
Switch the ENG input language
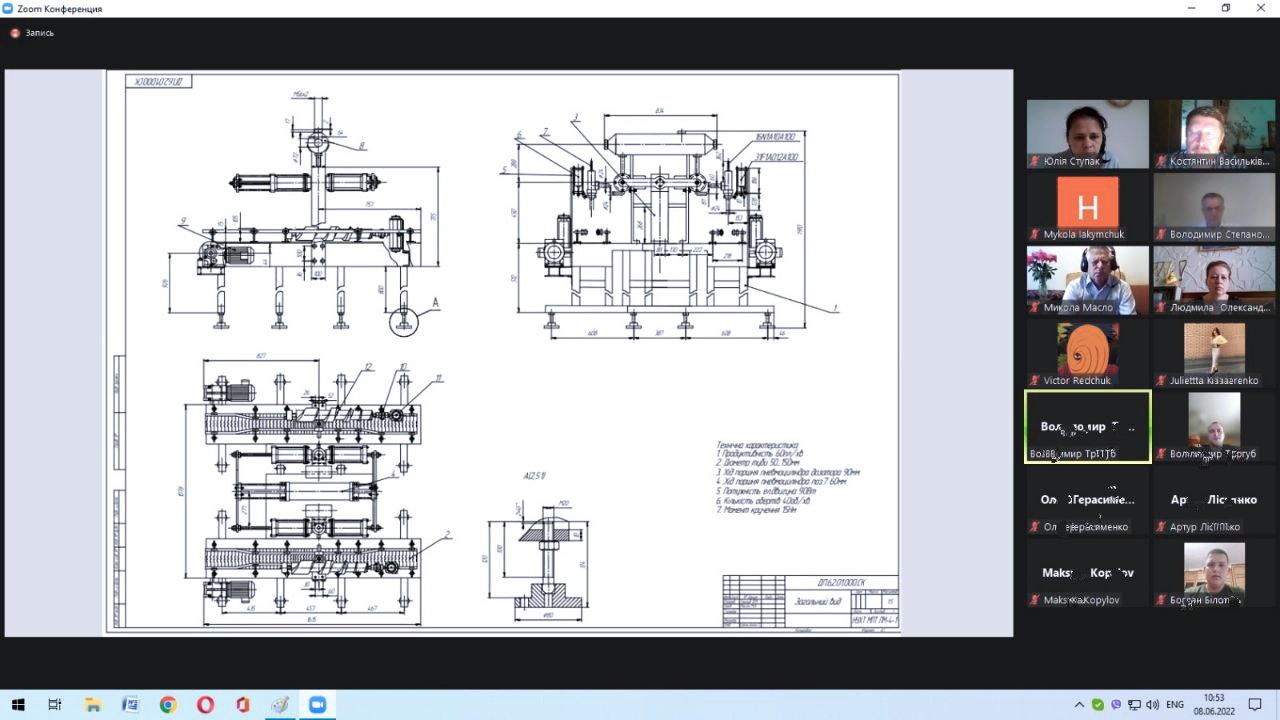pyautogui.click(x=1175, y=705)
